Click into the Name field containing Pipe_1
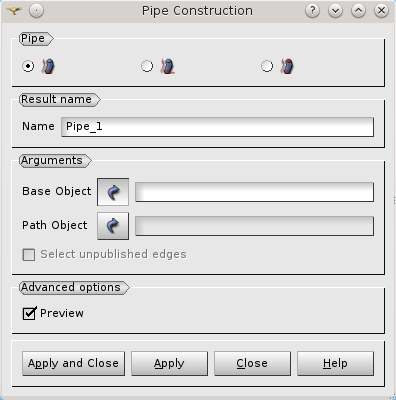The image size is (396, 400). 217,127
